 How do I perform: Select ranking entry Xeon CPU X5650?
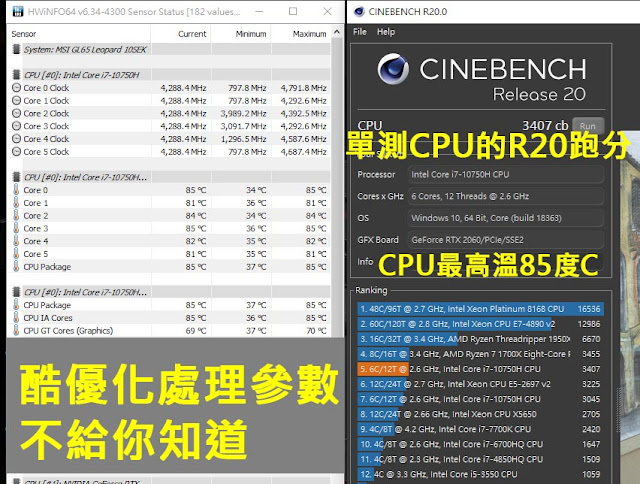click(480, 414)
